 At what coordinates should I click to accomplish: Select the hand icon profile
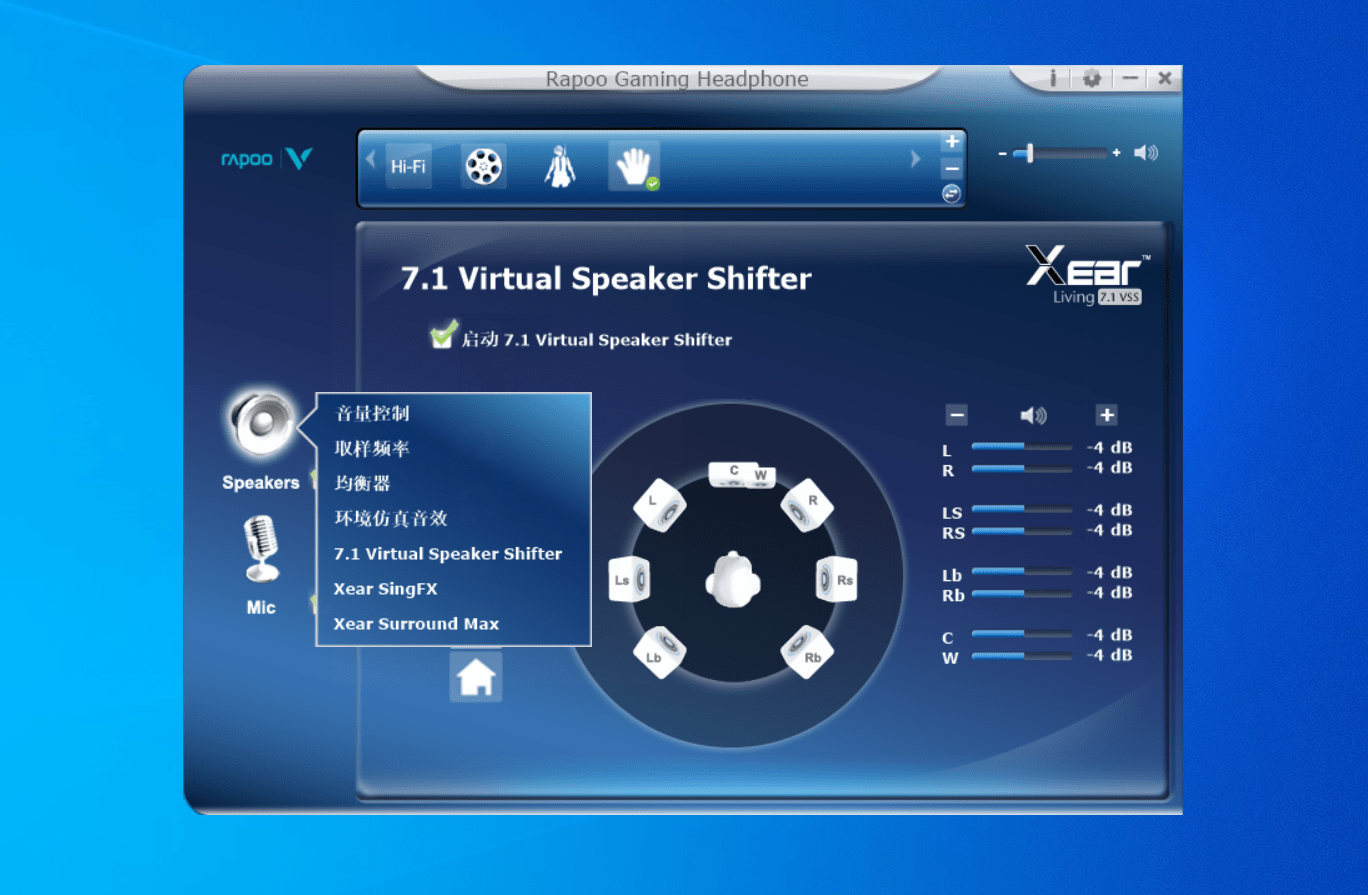(633, 166)
